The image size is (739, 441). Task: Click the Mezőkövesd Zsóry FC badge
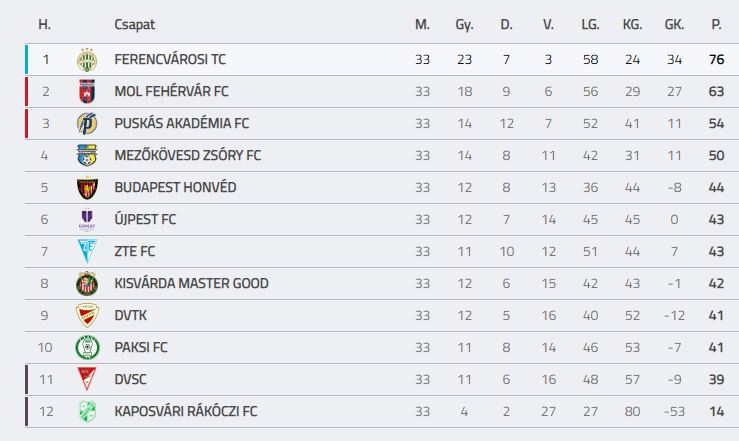coord(87,155)
